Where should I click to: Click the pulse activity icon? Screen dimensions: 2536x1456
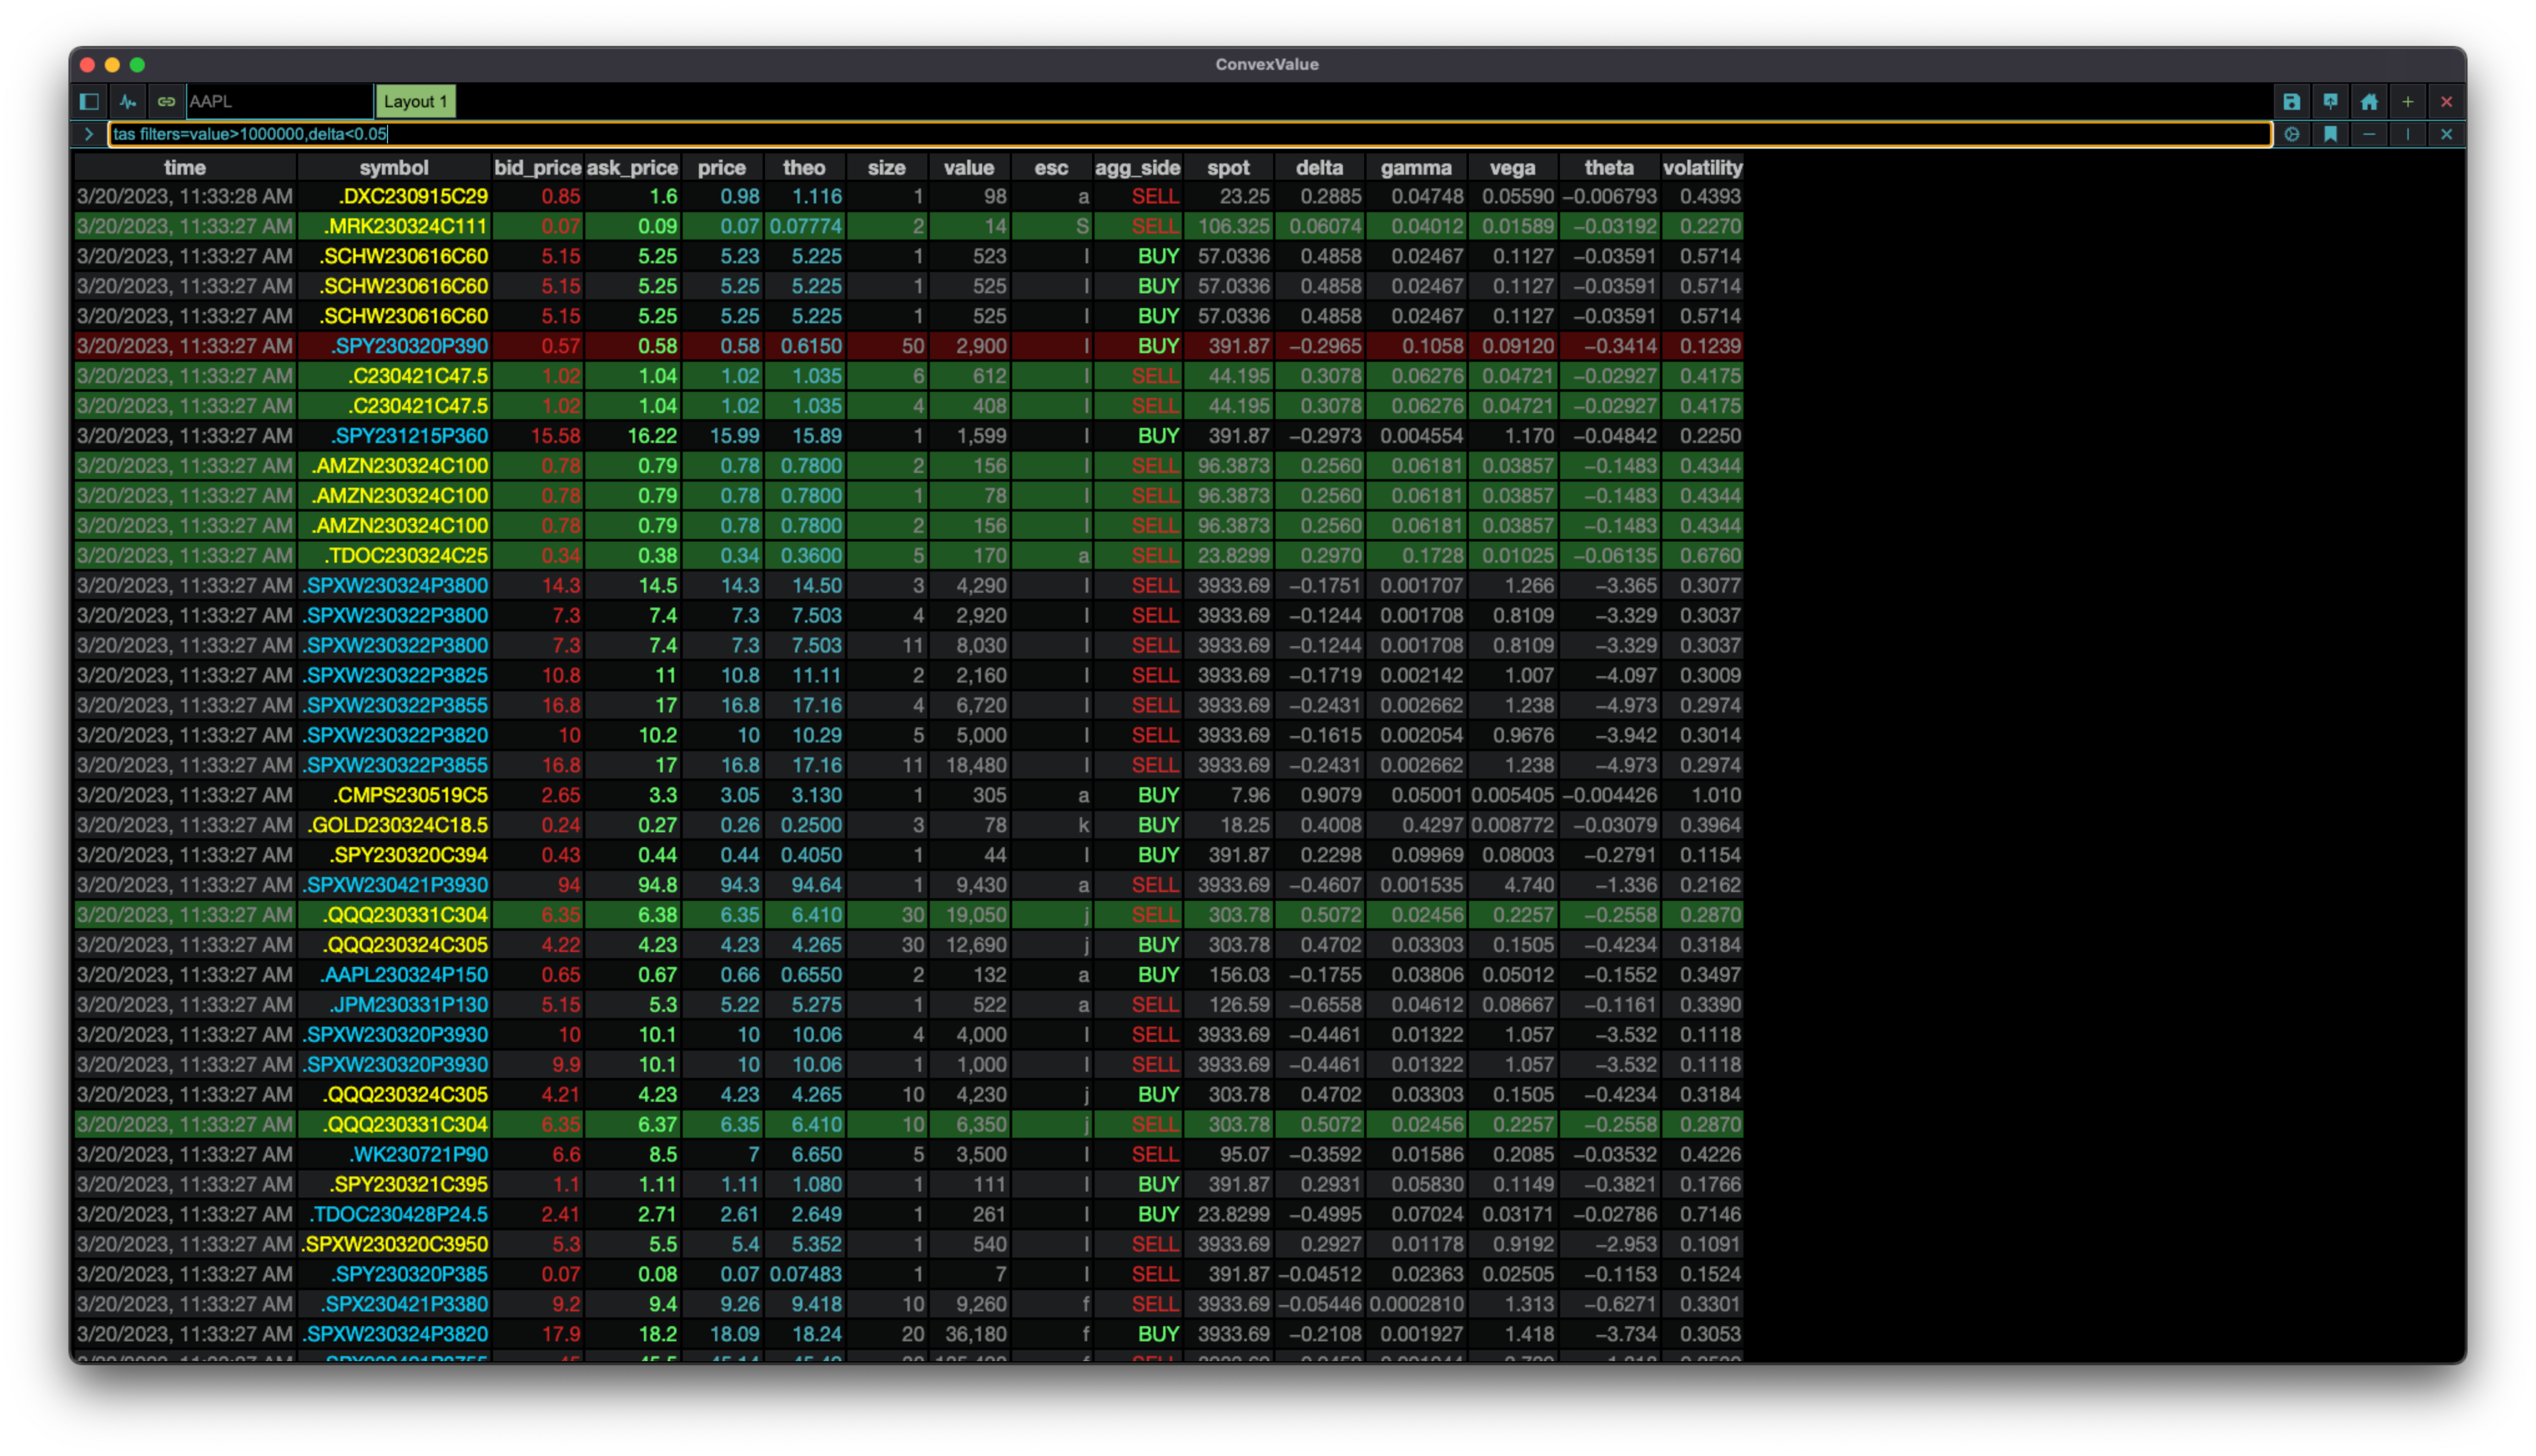128,101
